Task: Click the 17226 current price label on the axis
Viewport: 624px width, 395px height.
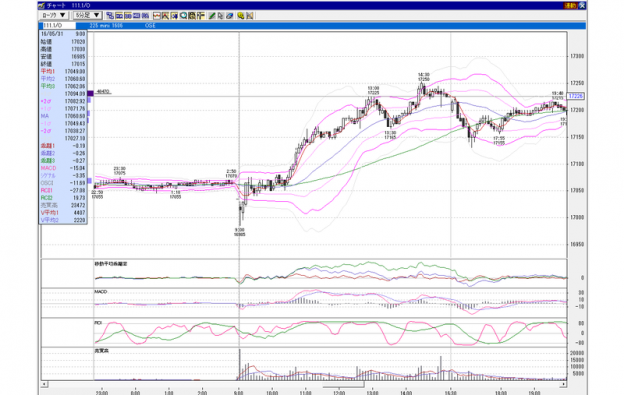Action: (575, 96)
